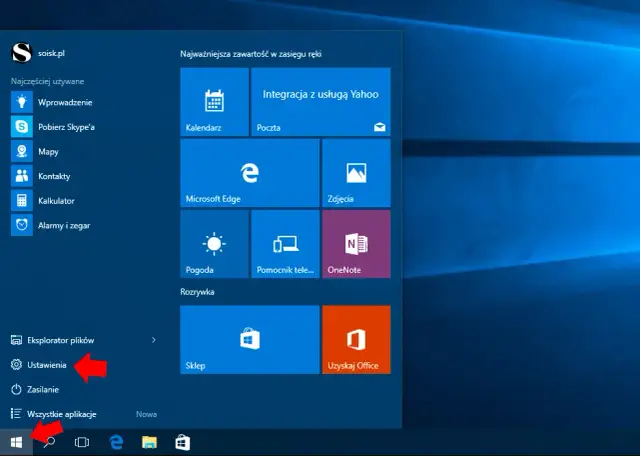The width and height of the screenshot is (640, 456).
Task: Click the Uzyskaj Office tile
Action: [356, 339]
